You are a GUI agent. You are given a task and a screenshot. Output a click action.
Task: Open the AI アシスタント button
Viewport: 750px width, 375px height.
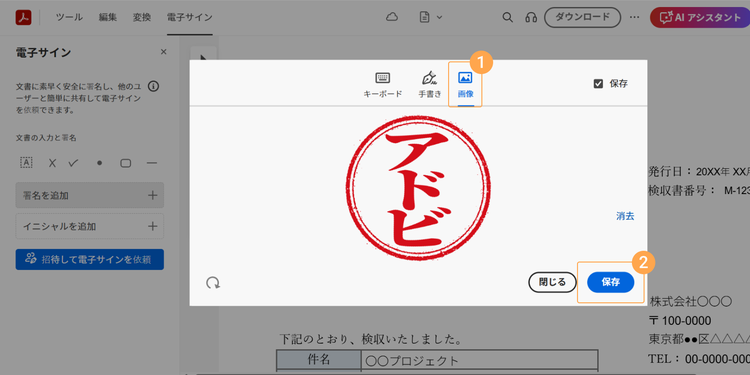click(700, 17)
